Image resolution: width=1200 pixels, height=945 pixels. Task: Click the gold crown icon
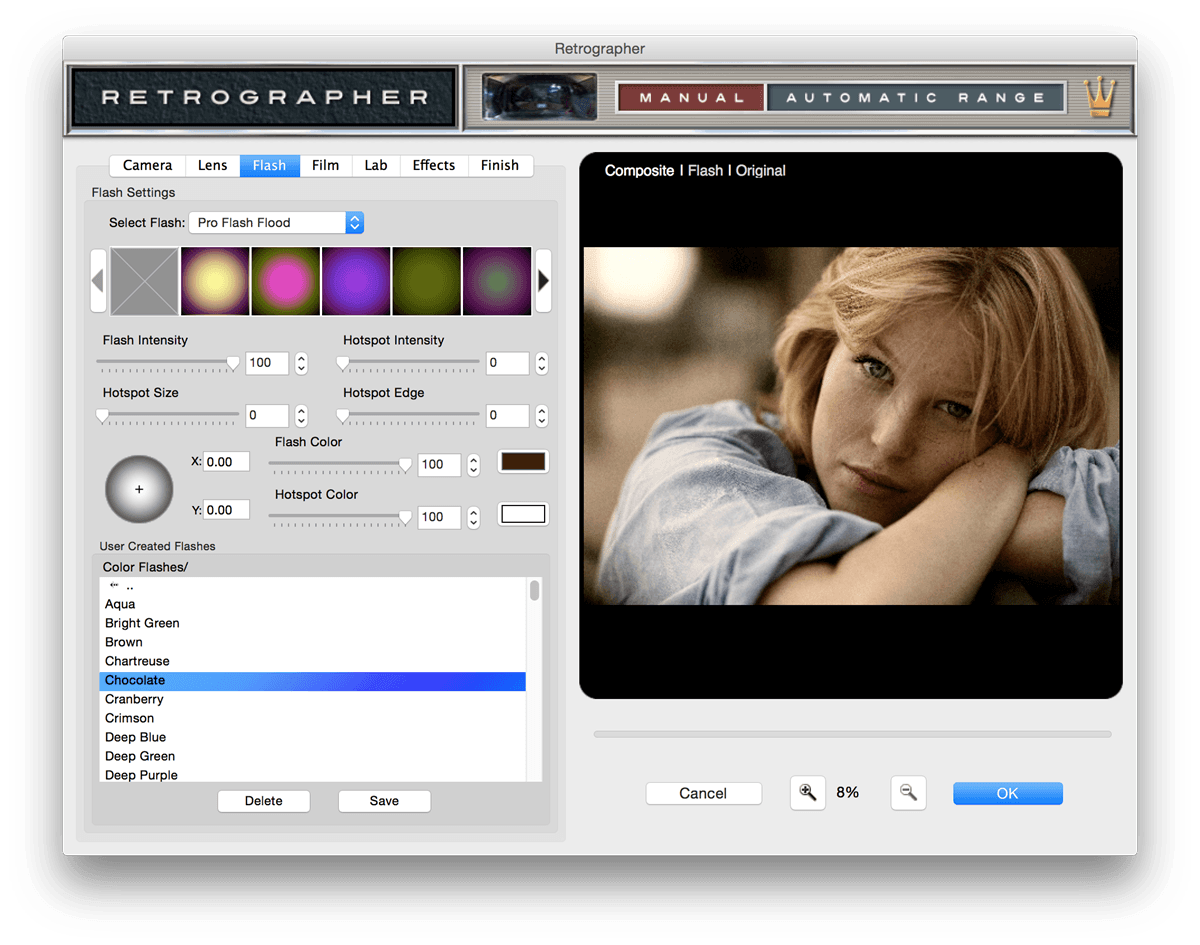point(1100,98)
